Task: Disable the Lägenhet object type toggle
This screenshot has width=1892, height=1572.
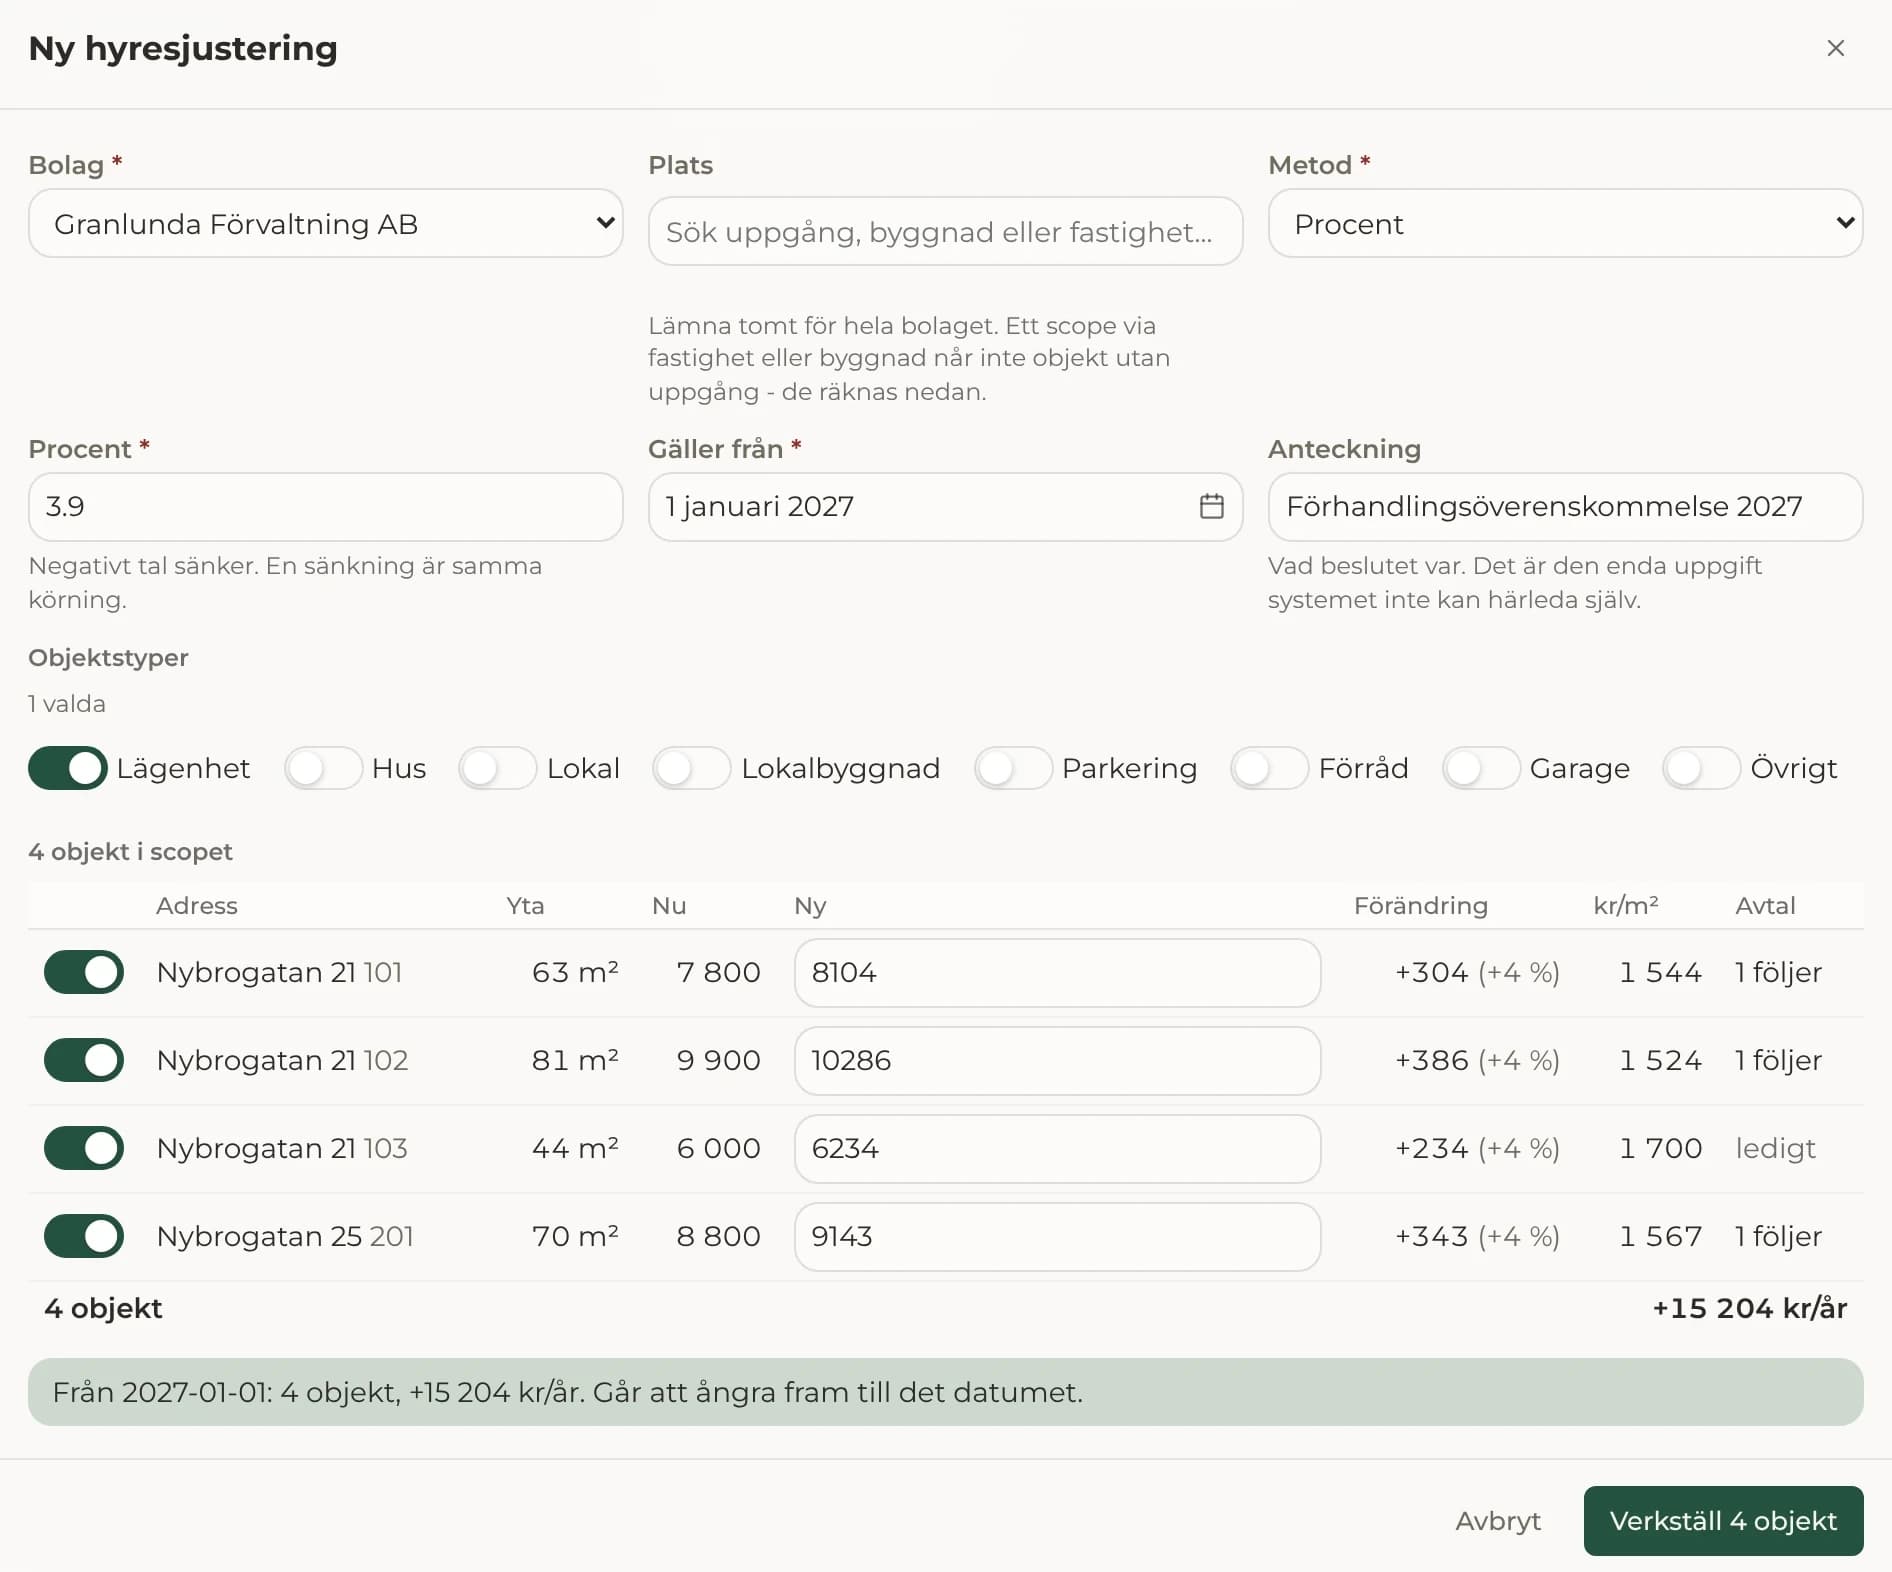Action: point(68,768)
